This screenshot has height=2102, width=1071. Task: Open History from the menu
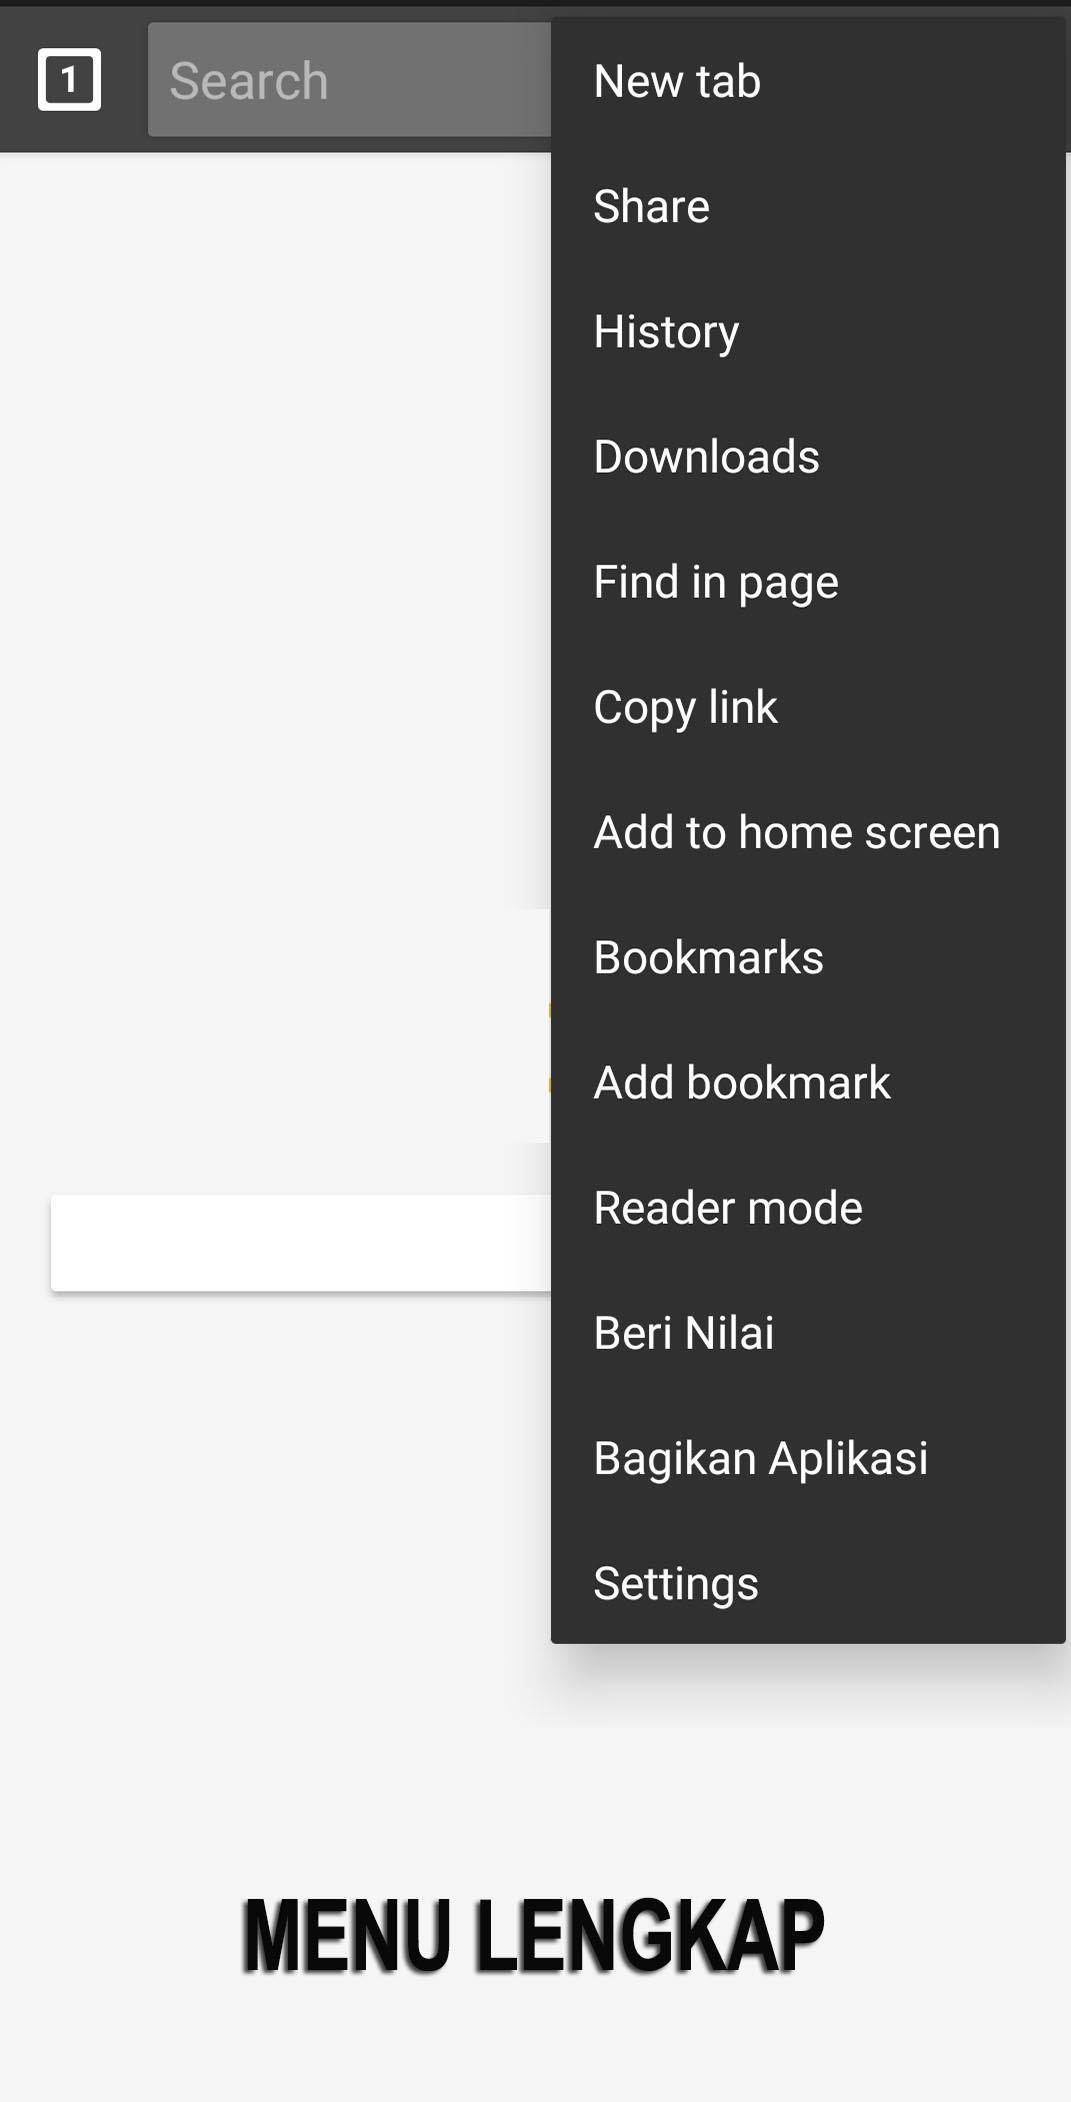(x=808, y=331)
